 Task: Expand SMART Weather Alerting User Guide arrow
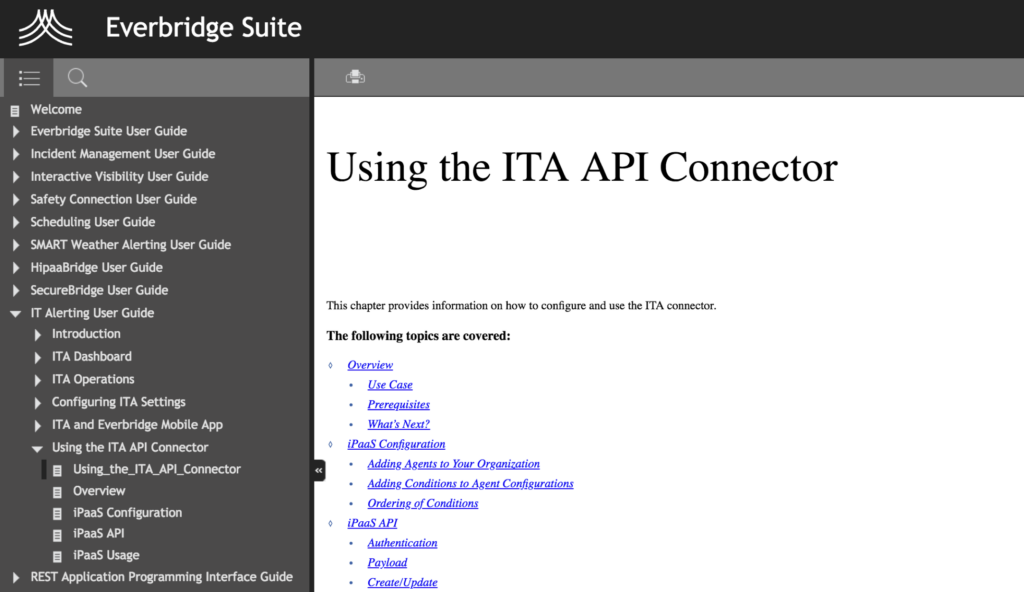point(16,245)
